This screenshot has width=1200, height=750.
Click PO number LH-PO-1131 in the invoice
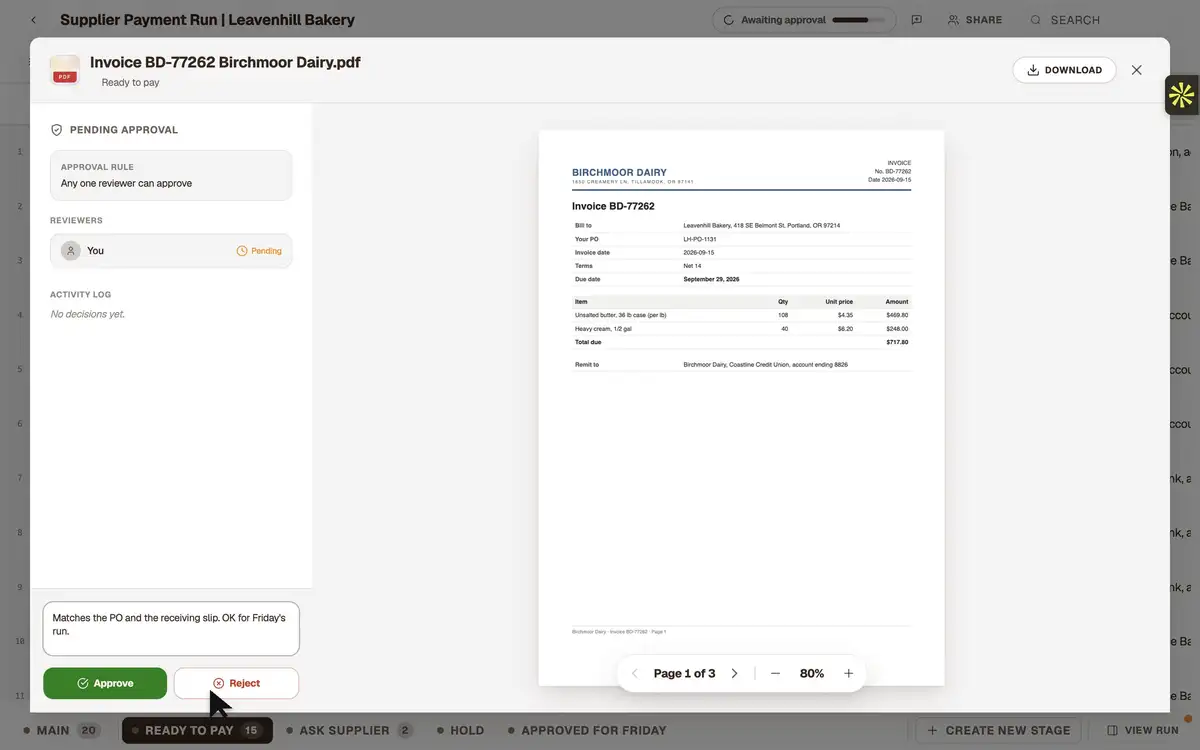[x=700, y=239]
